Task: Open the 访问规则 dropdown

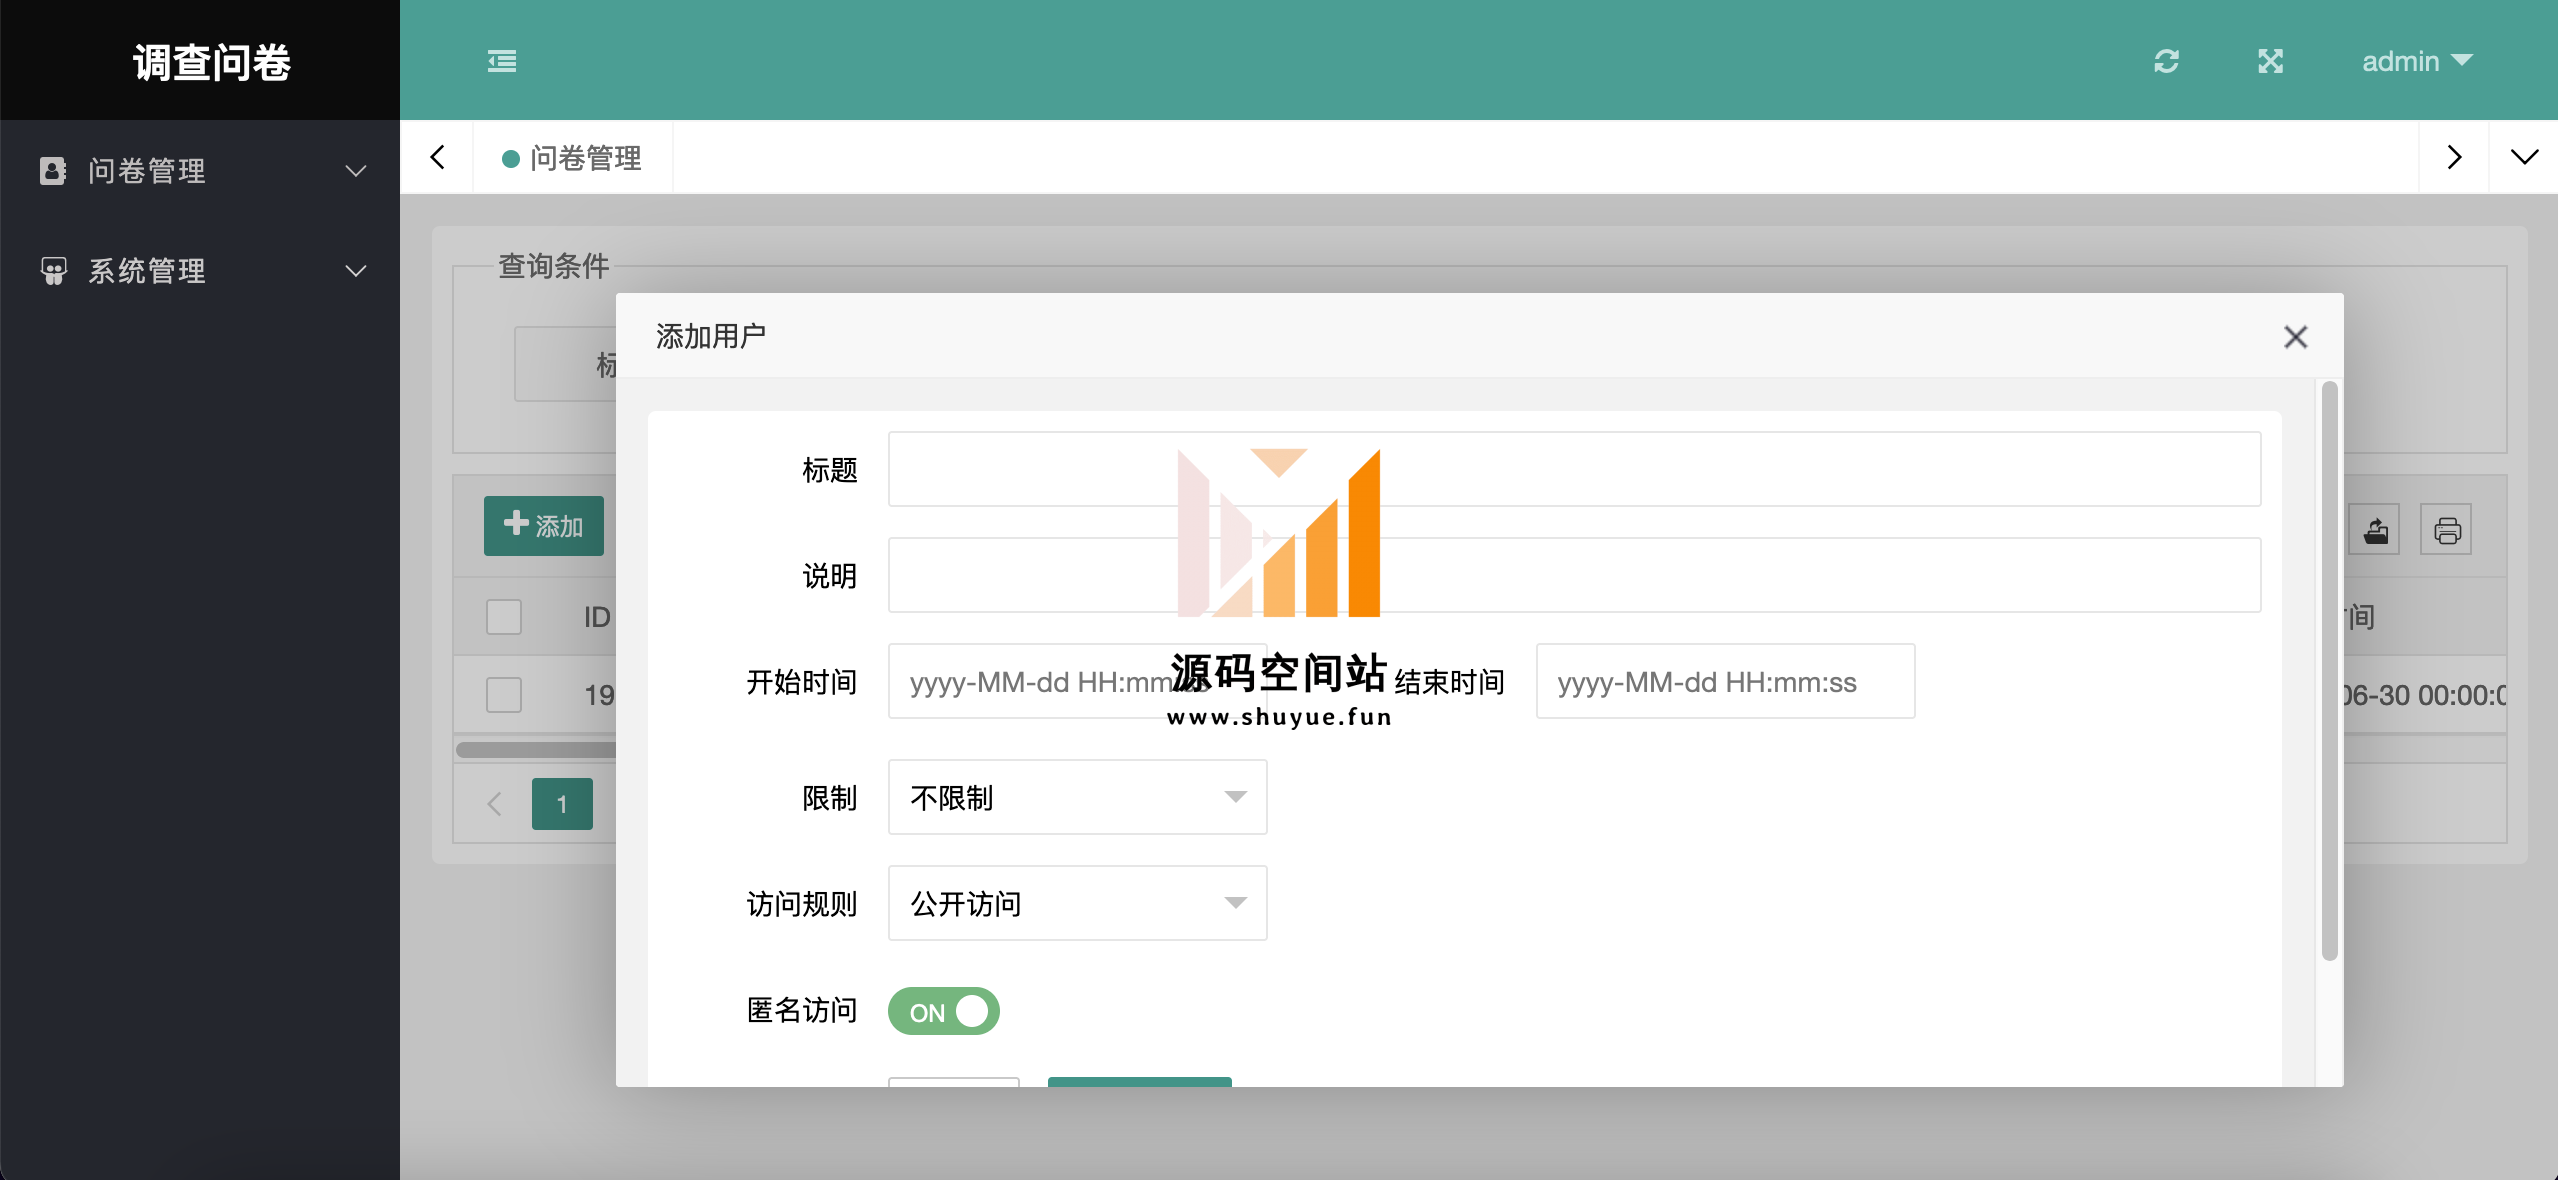Action: click(1077, 903)
